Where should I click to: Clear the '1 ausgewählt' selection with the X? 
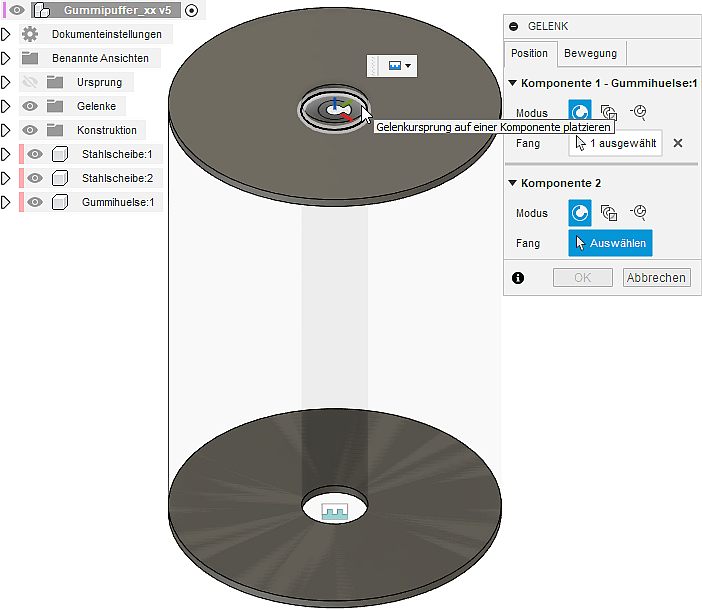pos(678,143)
